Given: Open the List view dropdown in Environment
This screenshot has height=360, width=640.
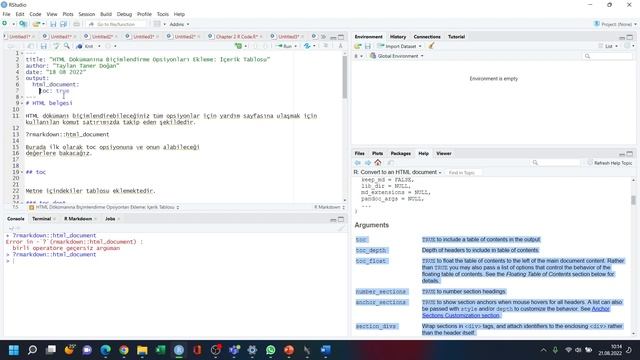Looking at the screenshot, I should (x=608, y=46).
